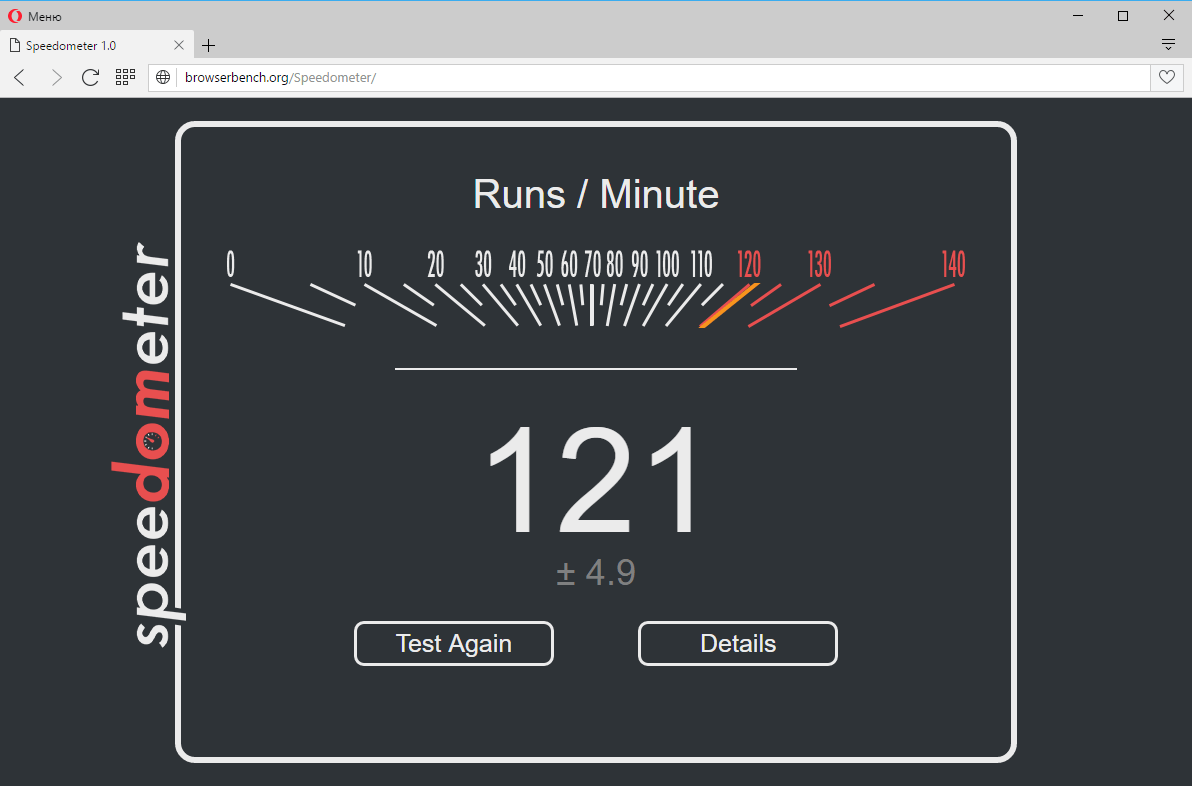Screen dimensions: 1192x786
Task: Maximize the Opera window
Action: (x=1123, y=16)
